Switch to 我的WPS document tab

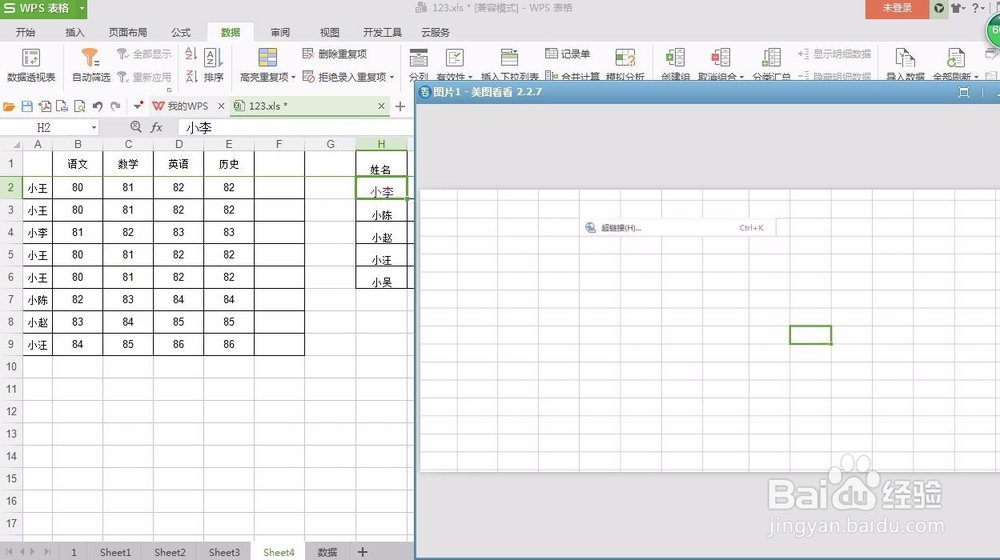coord(181,106)
